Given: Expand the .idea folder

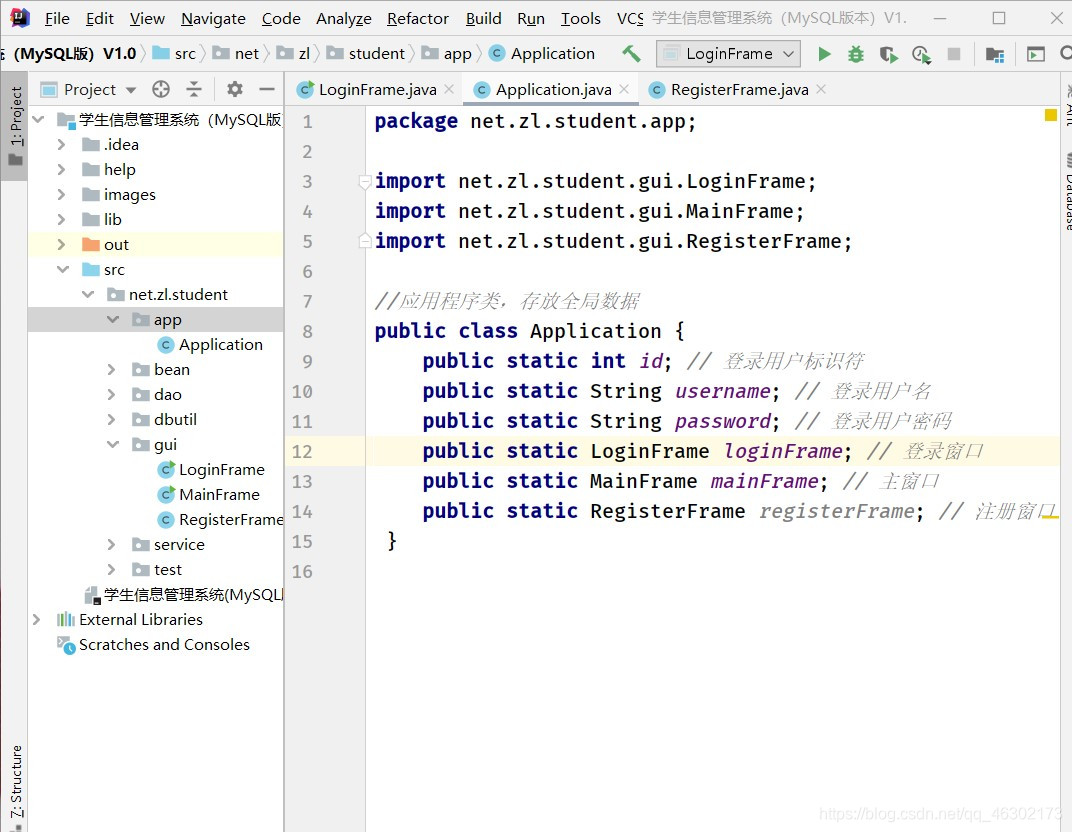Looking at the screenshot, I should click(x=62, y=144).
